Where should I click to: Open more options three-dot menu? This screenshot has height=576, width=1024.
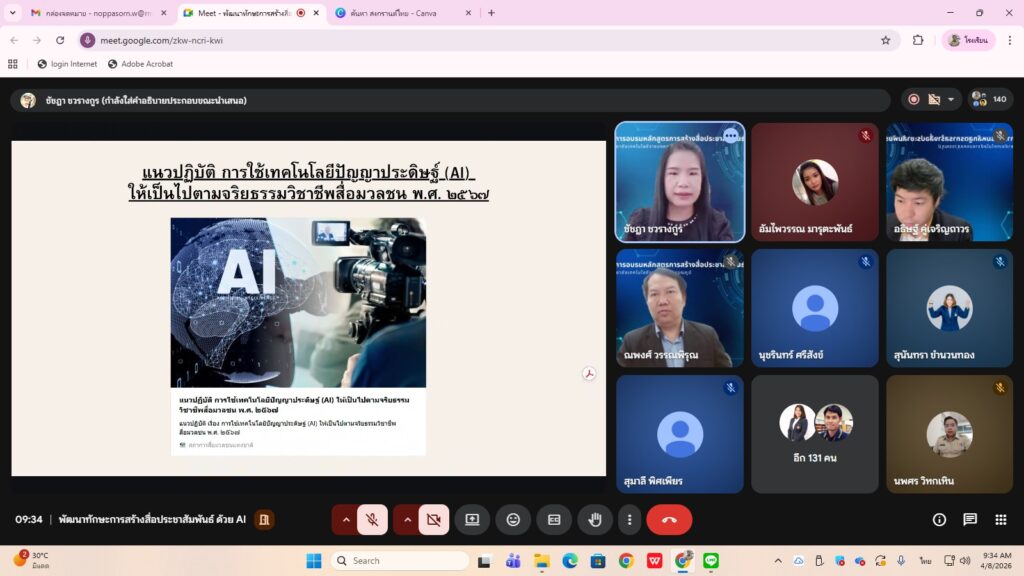coord(629,520)
